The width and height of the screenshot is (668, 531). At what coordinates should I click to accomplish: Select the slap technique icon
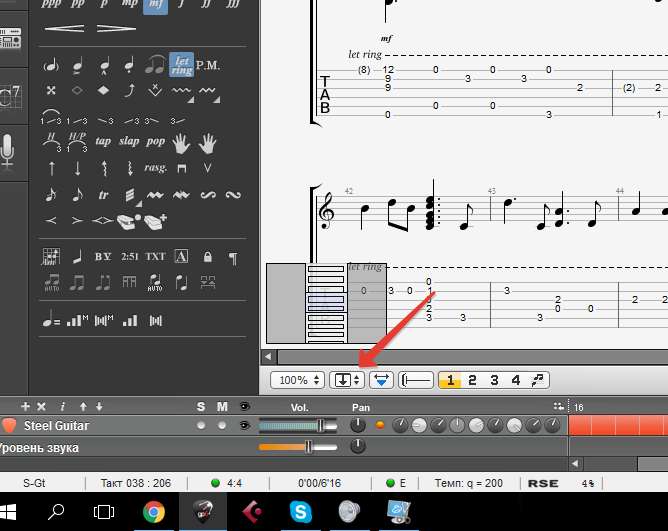pos(129,142)
